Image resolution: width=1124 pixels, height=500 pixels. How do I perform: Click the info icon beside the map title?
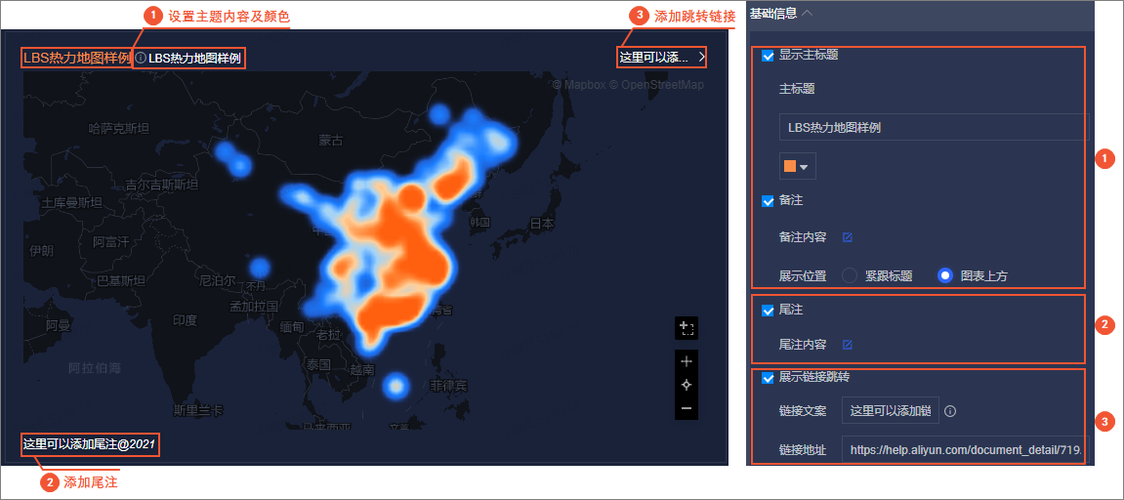pyautogui.click(x=140, y=58)
